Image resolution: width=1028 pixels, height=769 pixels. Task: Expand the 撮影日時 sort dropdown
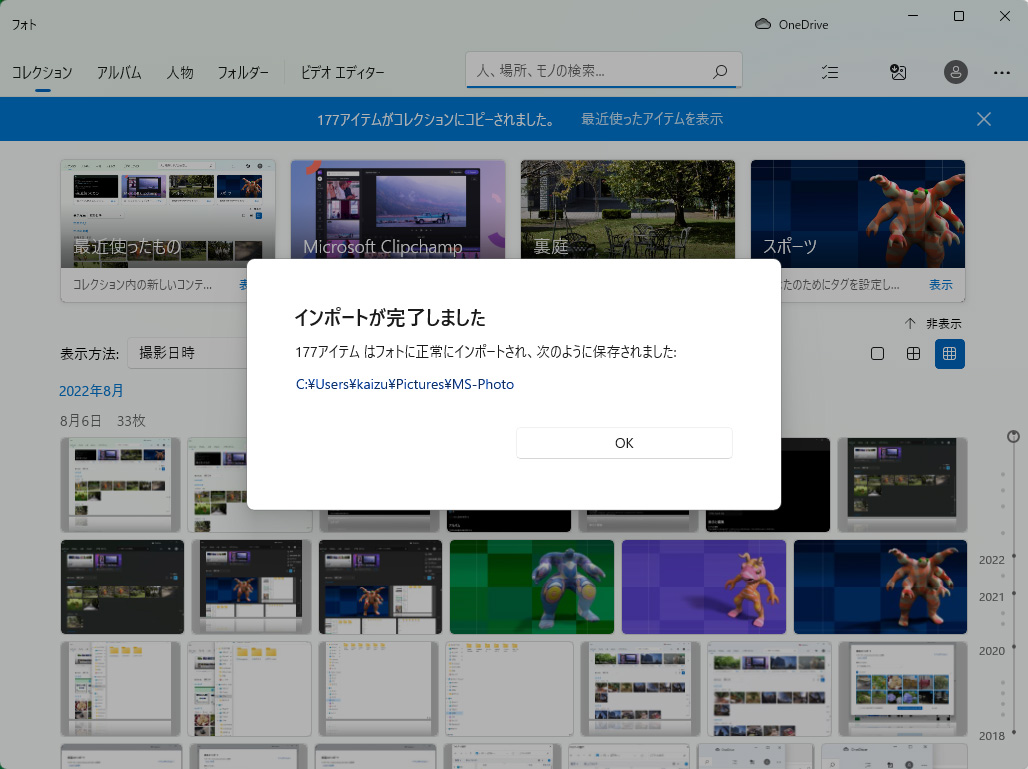point(190,353)
